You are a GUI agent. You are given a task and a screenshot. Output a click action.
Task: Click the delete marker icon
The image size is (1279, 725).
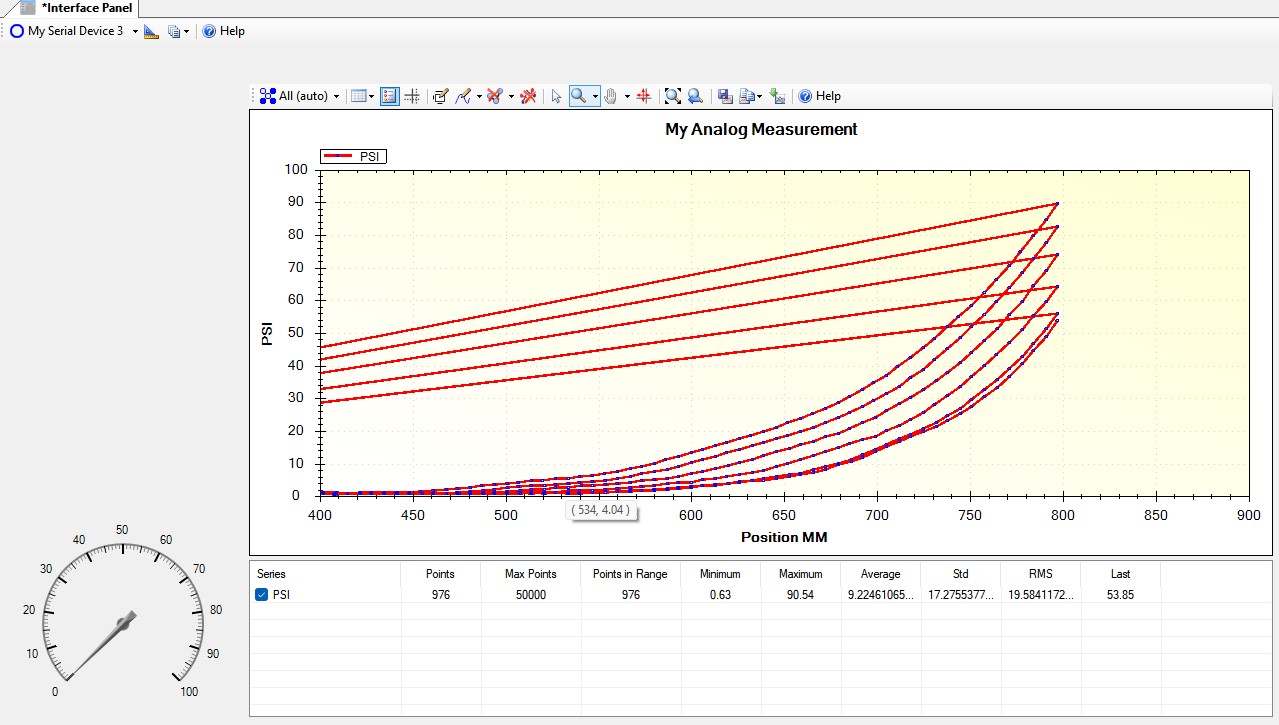click(494, 96)
